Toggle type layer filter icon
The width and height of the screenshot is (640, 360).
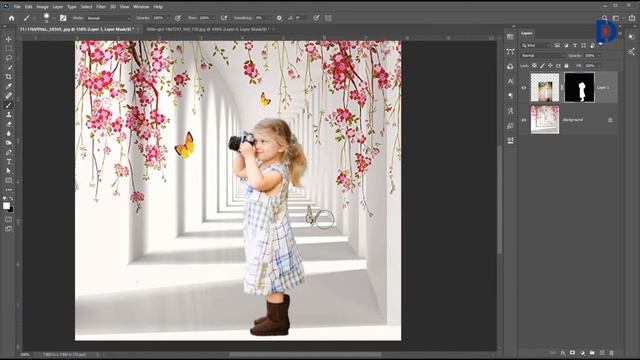pyautogui.click(x=575, y=45)
